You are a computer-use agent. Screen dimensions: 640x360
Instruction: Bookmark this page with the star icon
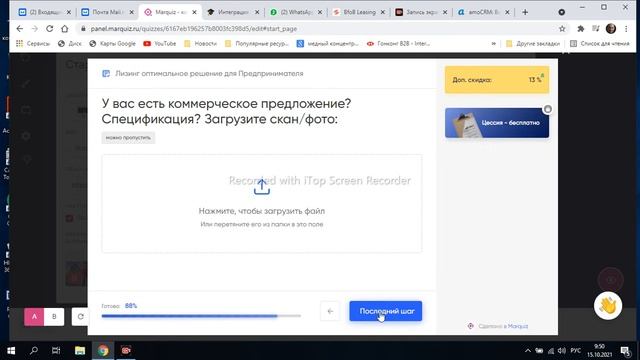point(562,29)
